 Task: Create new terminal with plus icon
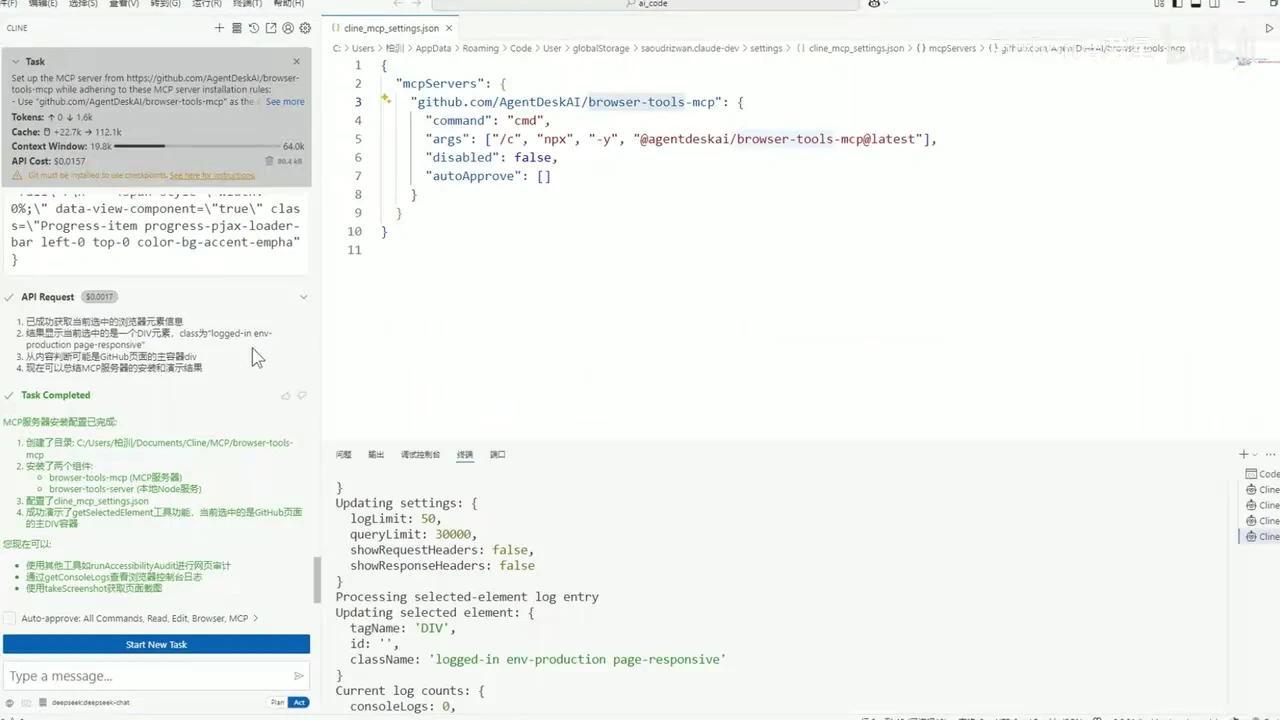point(1244,454)
